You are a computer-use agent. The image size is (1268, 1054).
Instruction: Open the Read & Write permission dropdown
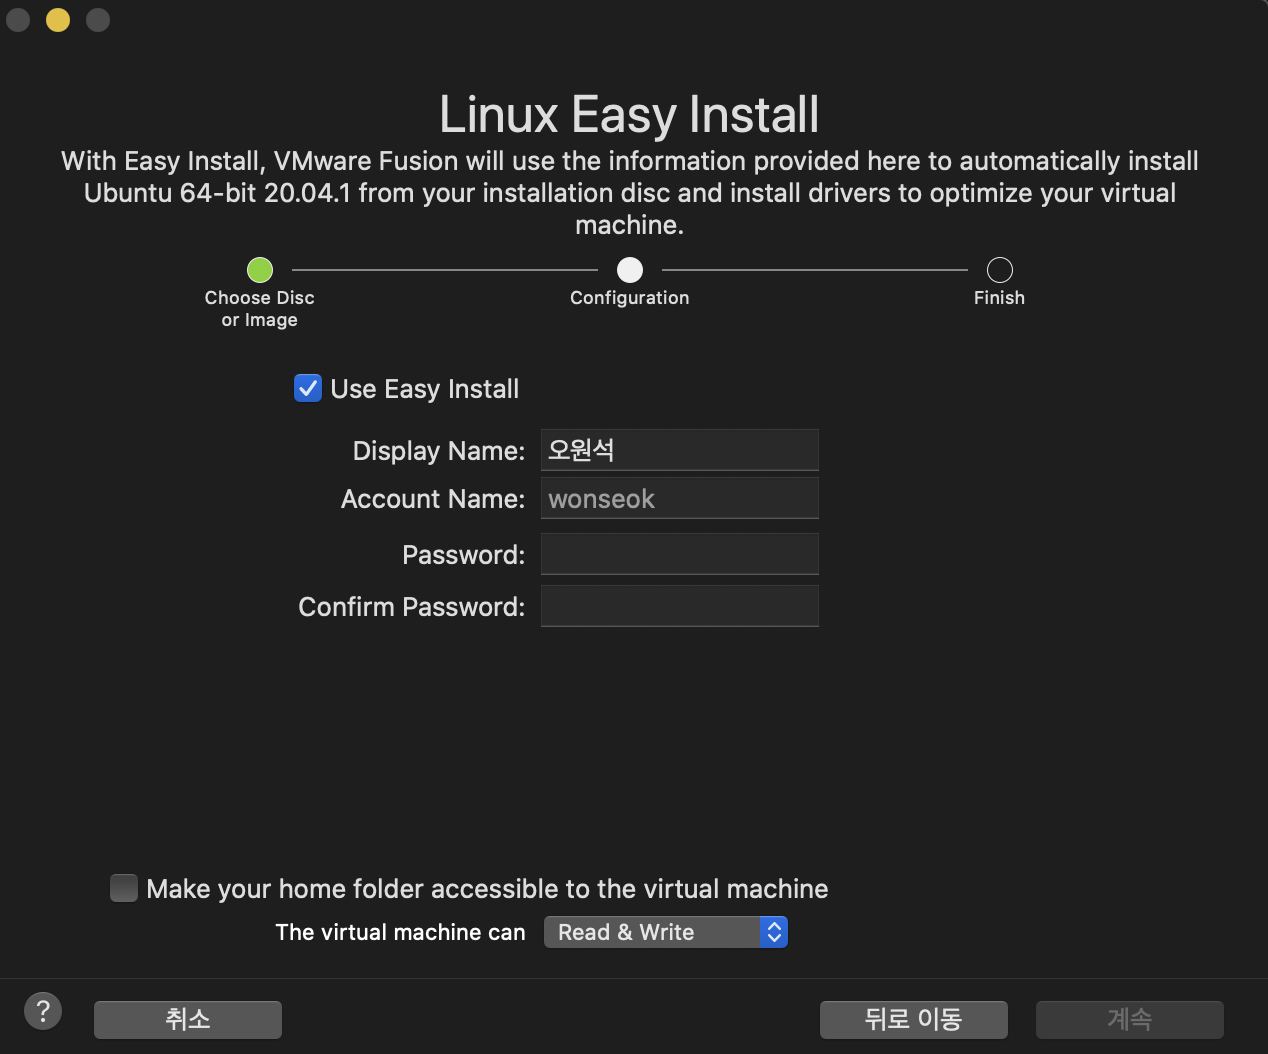pyautogui.click(x=666, y=932)
